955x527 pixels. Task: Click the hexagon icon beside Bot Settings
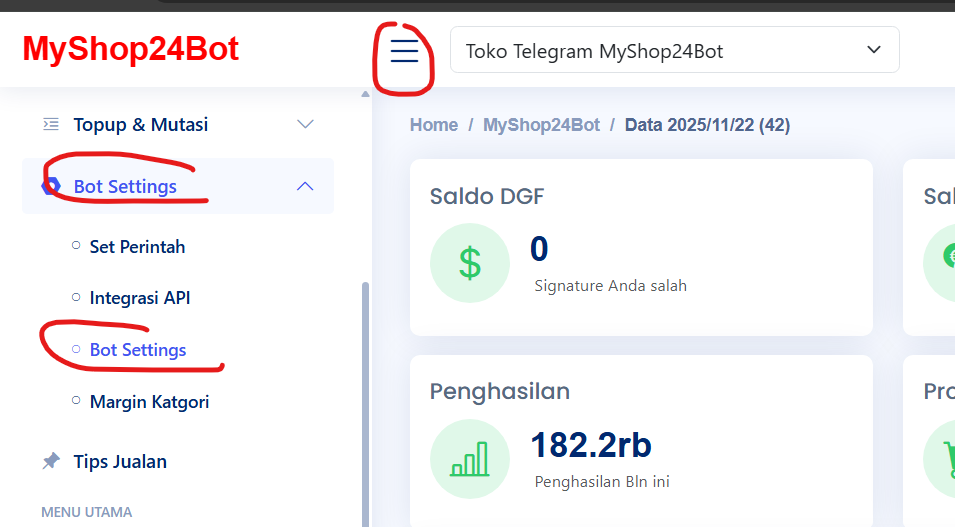coord(51,186)
